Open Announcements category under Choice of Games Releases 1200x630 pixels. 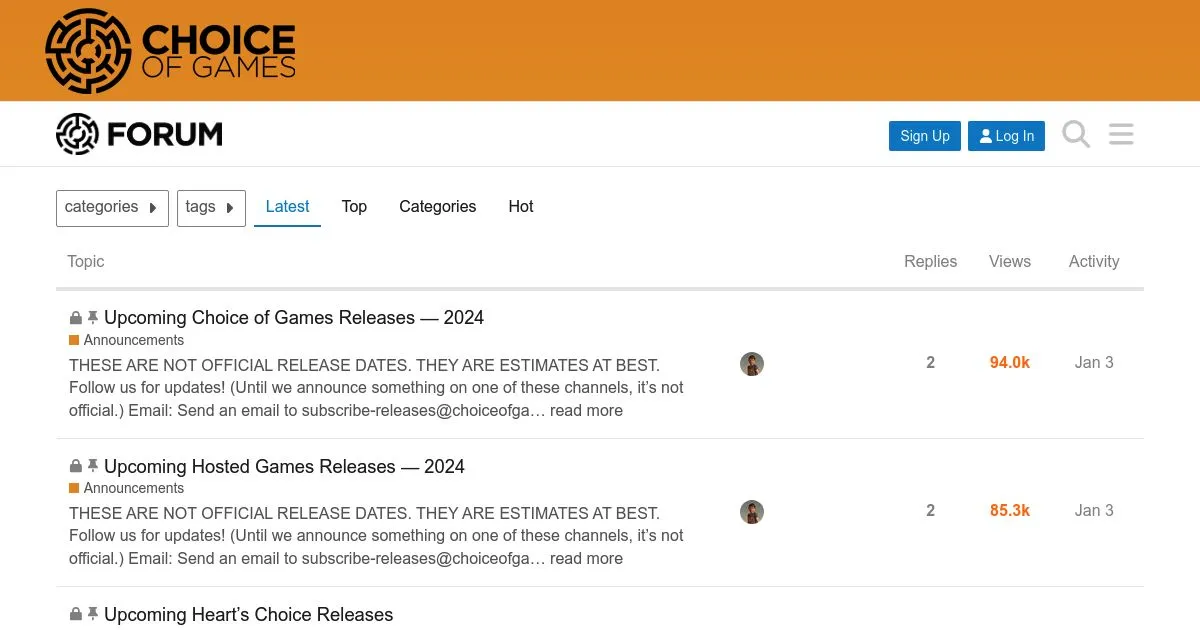[127, 340]
